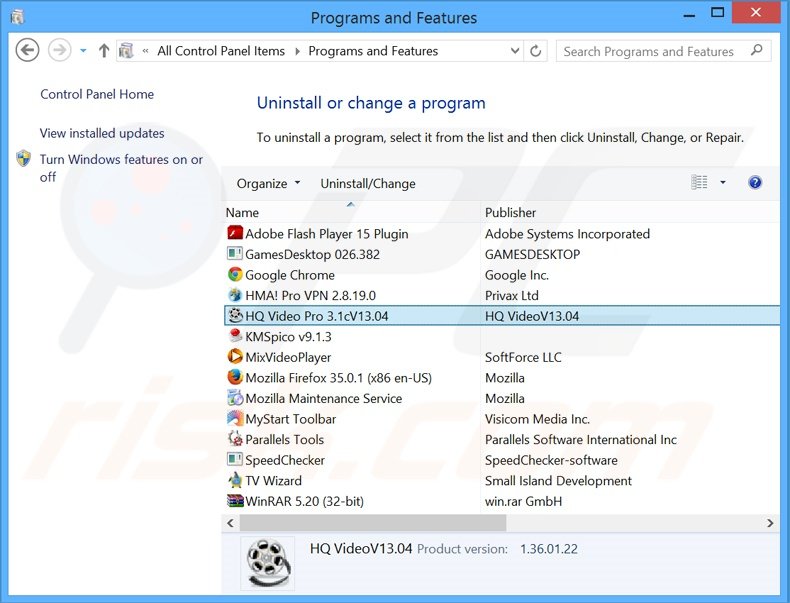Viewport: 790px width, 603px height.
Task: Open View installed updates
Action: click(x=102, y=133)
